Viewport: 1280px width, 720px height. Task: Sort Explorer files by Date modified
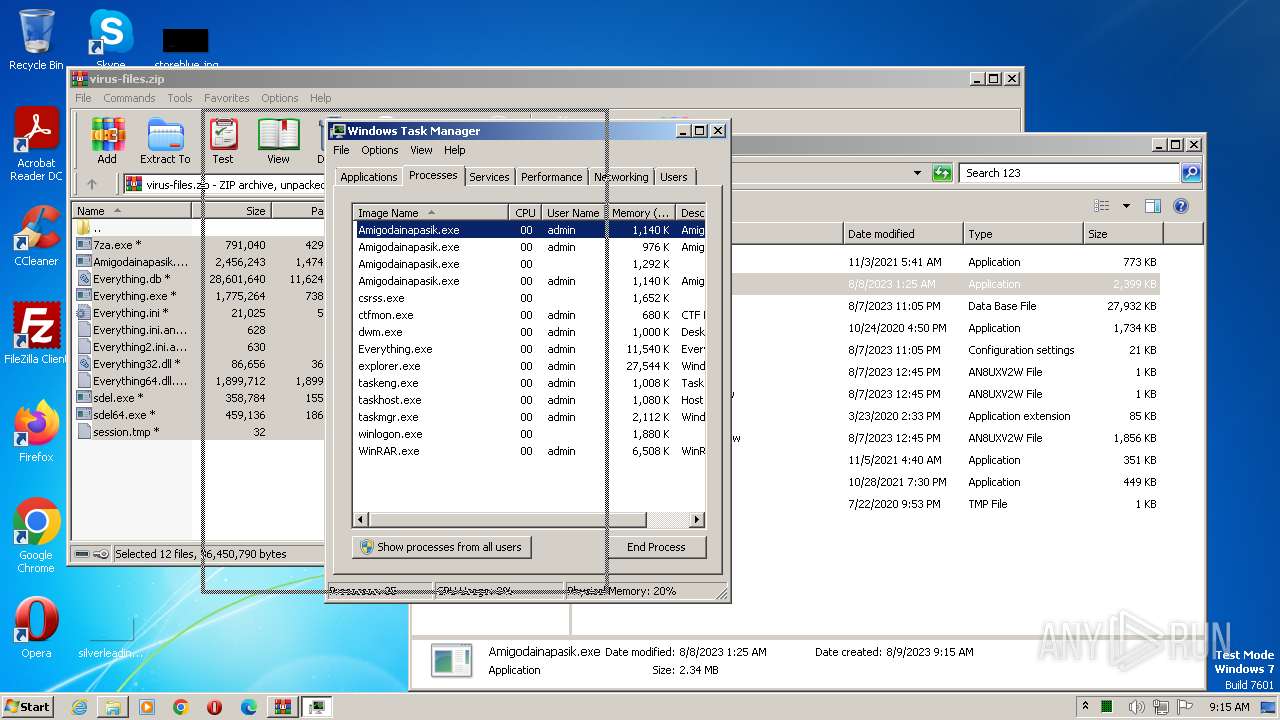coord(903,234)
